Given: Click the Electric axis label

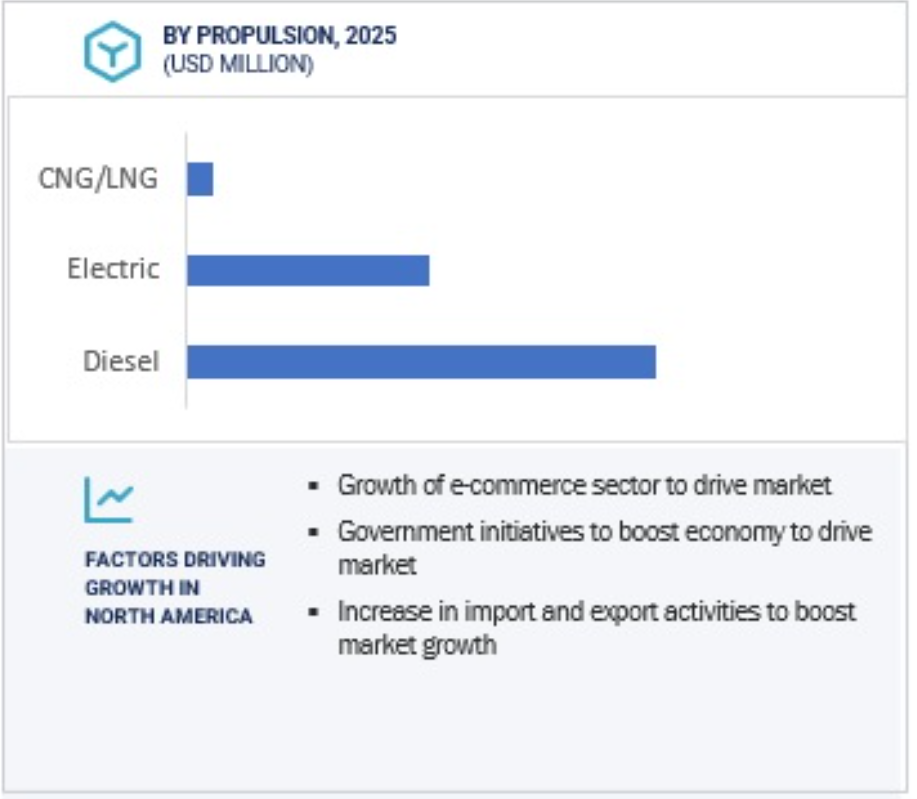Looking at the screenshot, I should [x=113, y=269].
